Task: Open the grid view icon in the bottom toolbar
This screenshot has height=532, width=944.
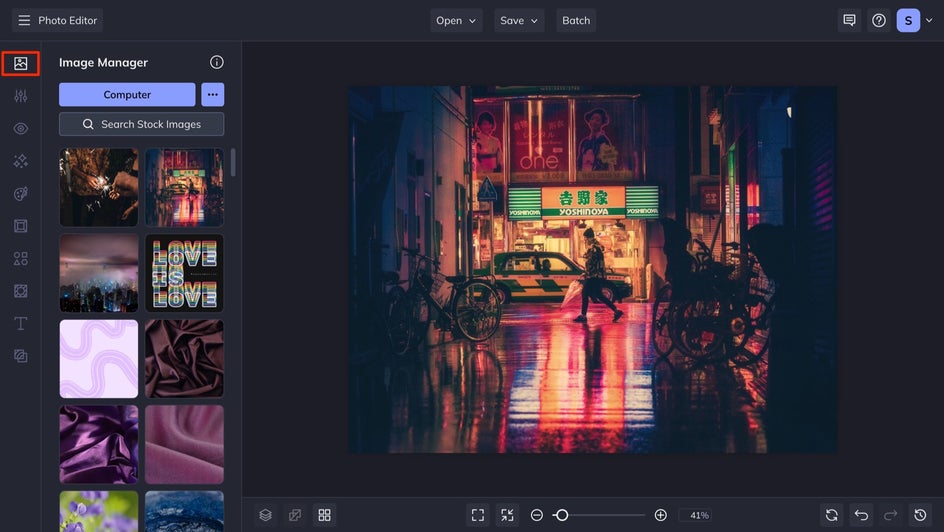Action: tap(324, 515)
